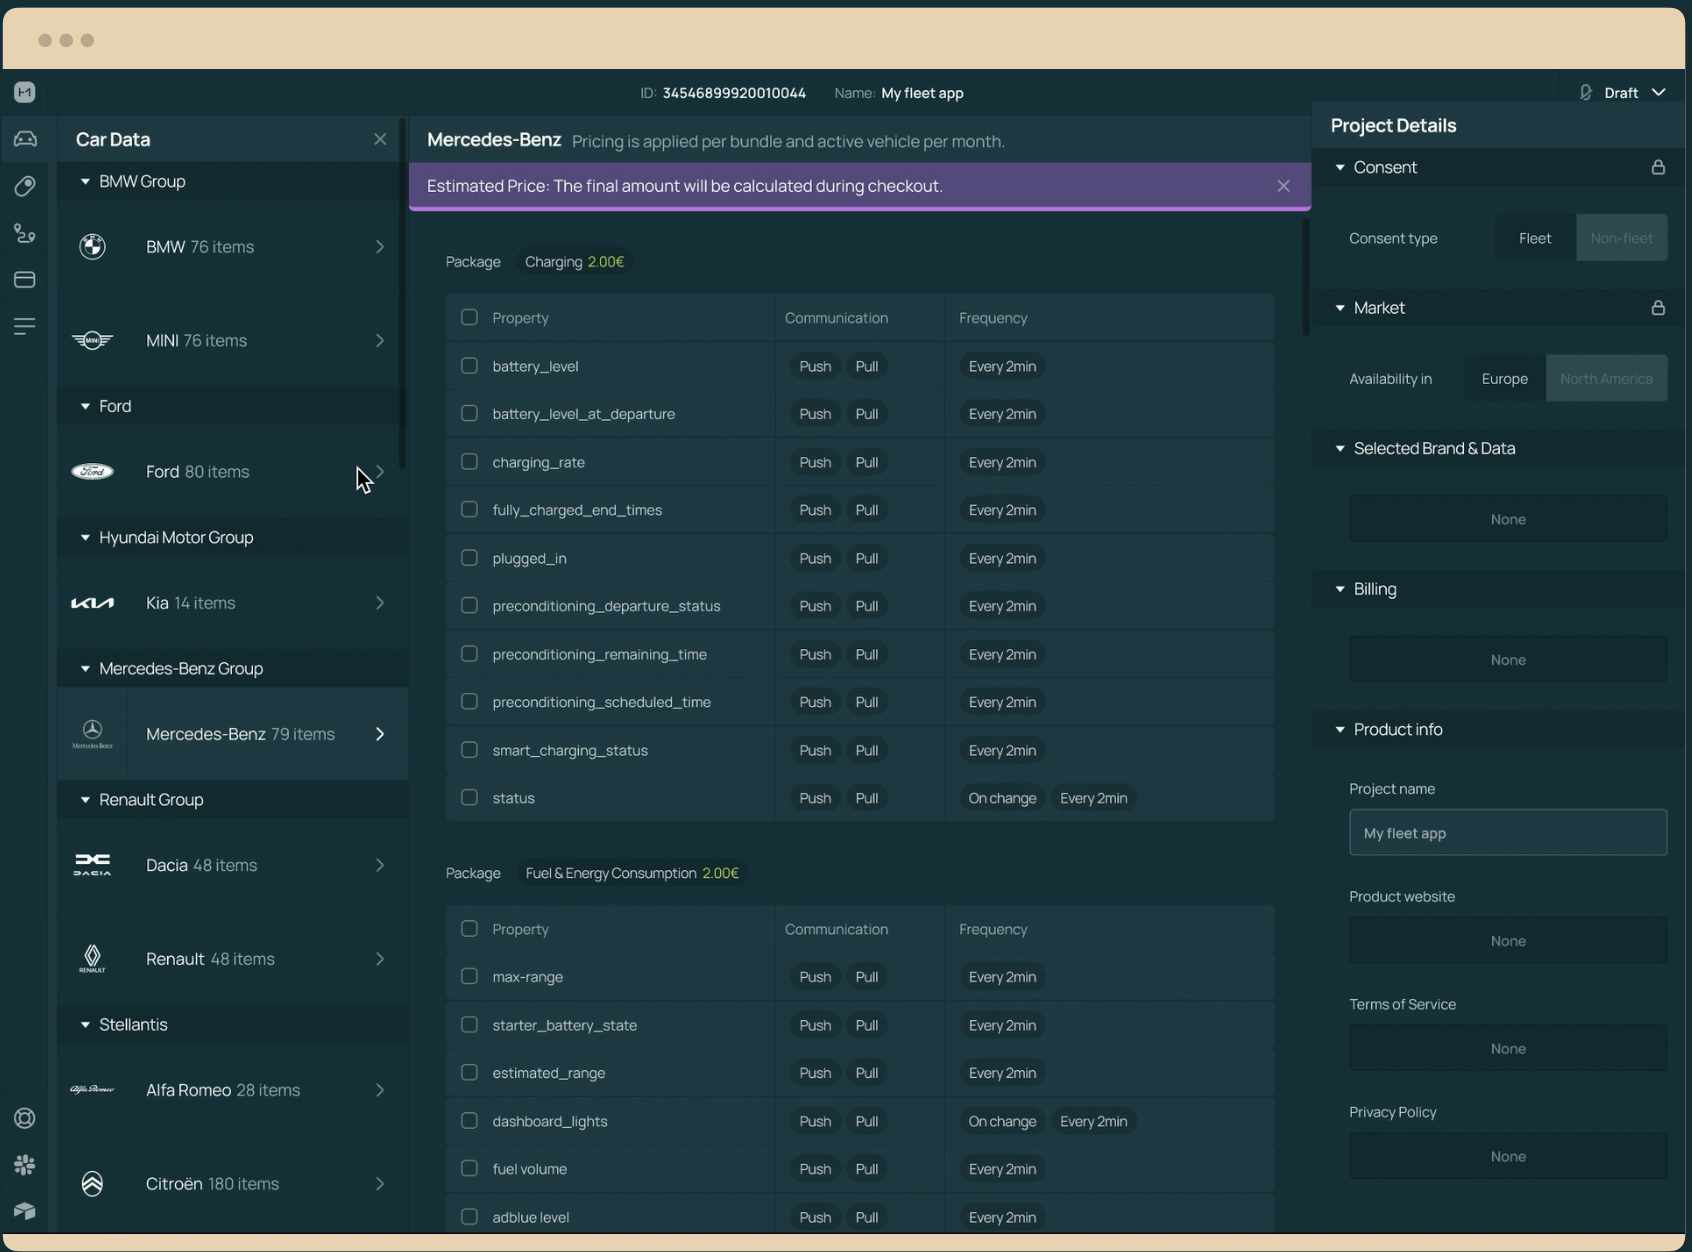The width and height of the screenshot is (1692, 1252).
Task: Click the MINI brand logo
Action: pos(92,340)
